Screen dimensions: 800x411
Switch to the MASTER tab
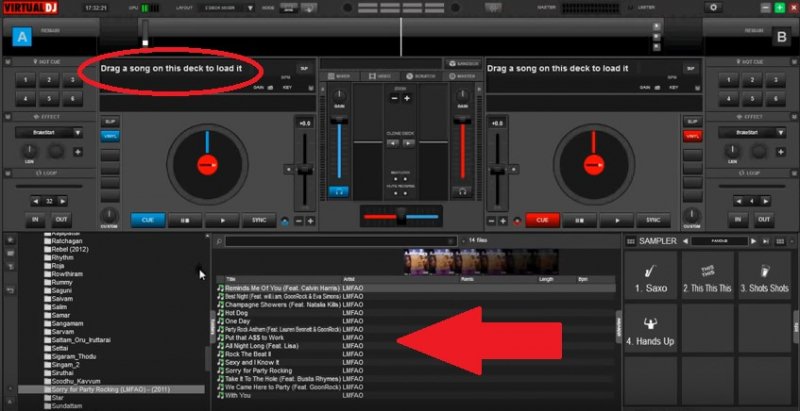click(x=461, y=76)
